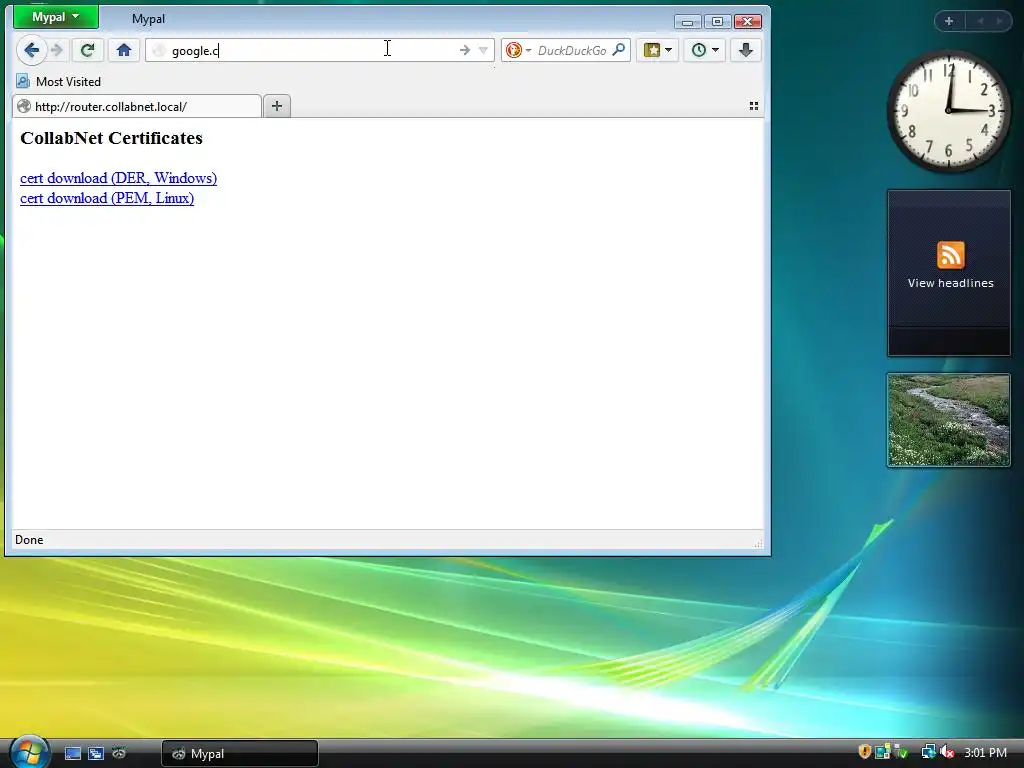Reload the current page
The width and height of the screenshot is (1024, 768).
pos(87,50)
